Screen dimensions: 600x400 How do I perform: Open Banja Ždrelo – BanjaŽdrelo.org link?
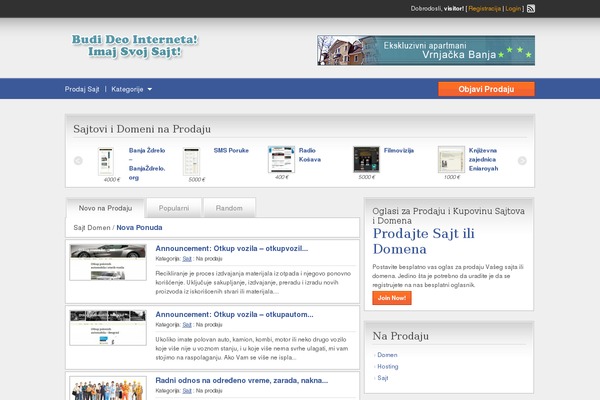click(x=147, y=164)
